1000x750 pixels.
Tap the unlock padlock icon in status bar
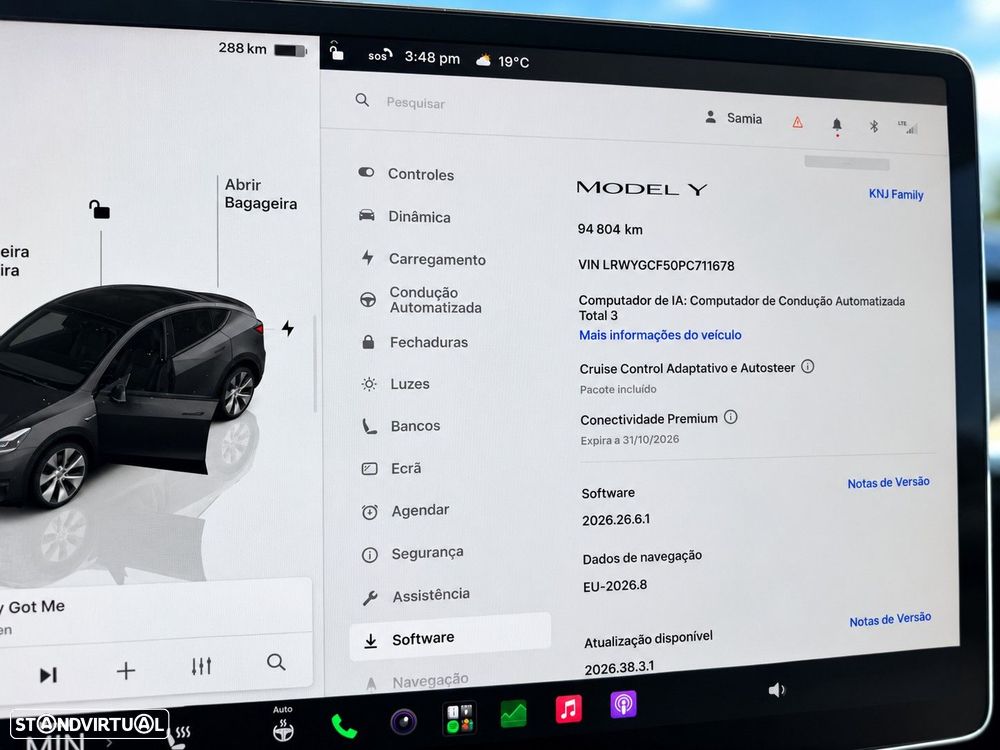tap(336, 50)
